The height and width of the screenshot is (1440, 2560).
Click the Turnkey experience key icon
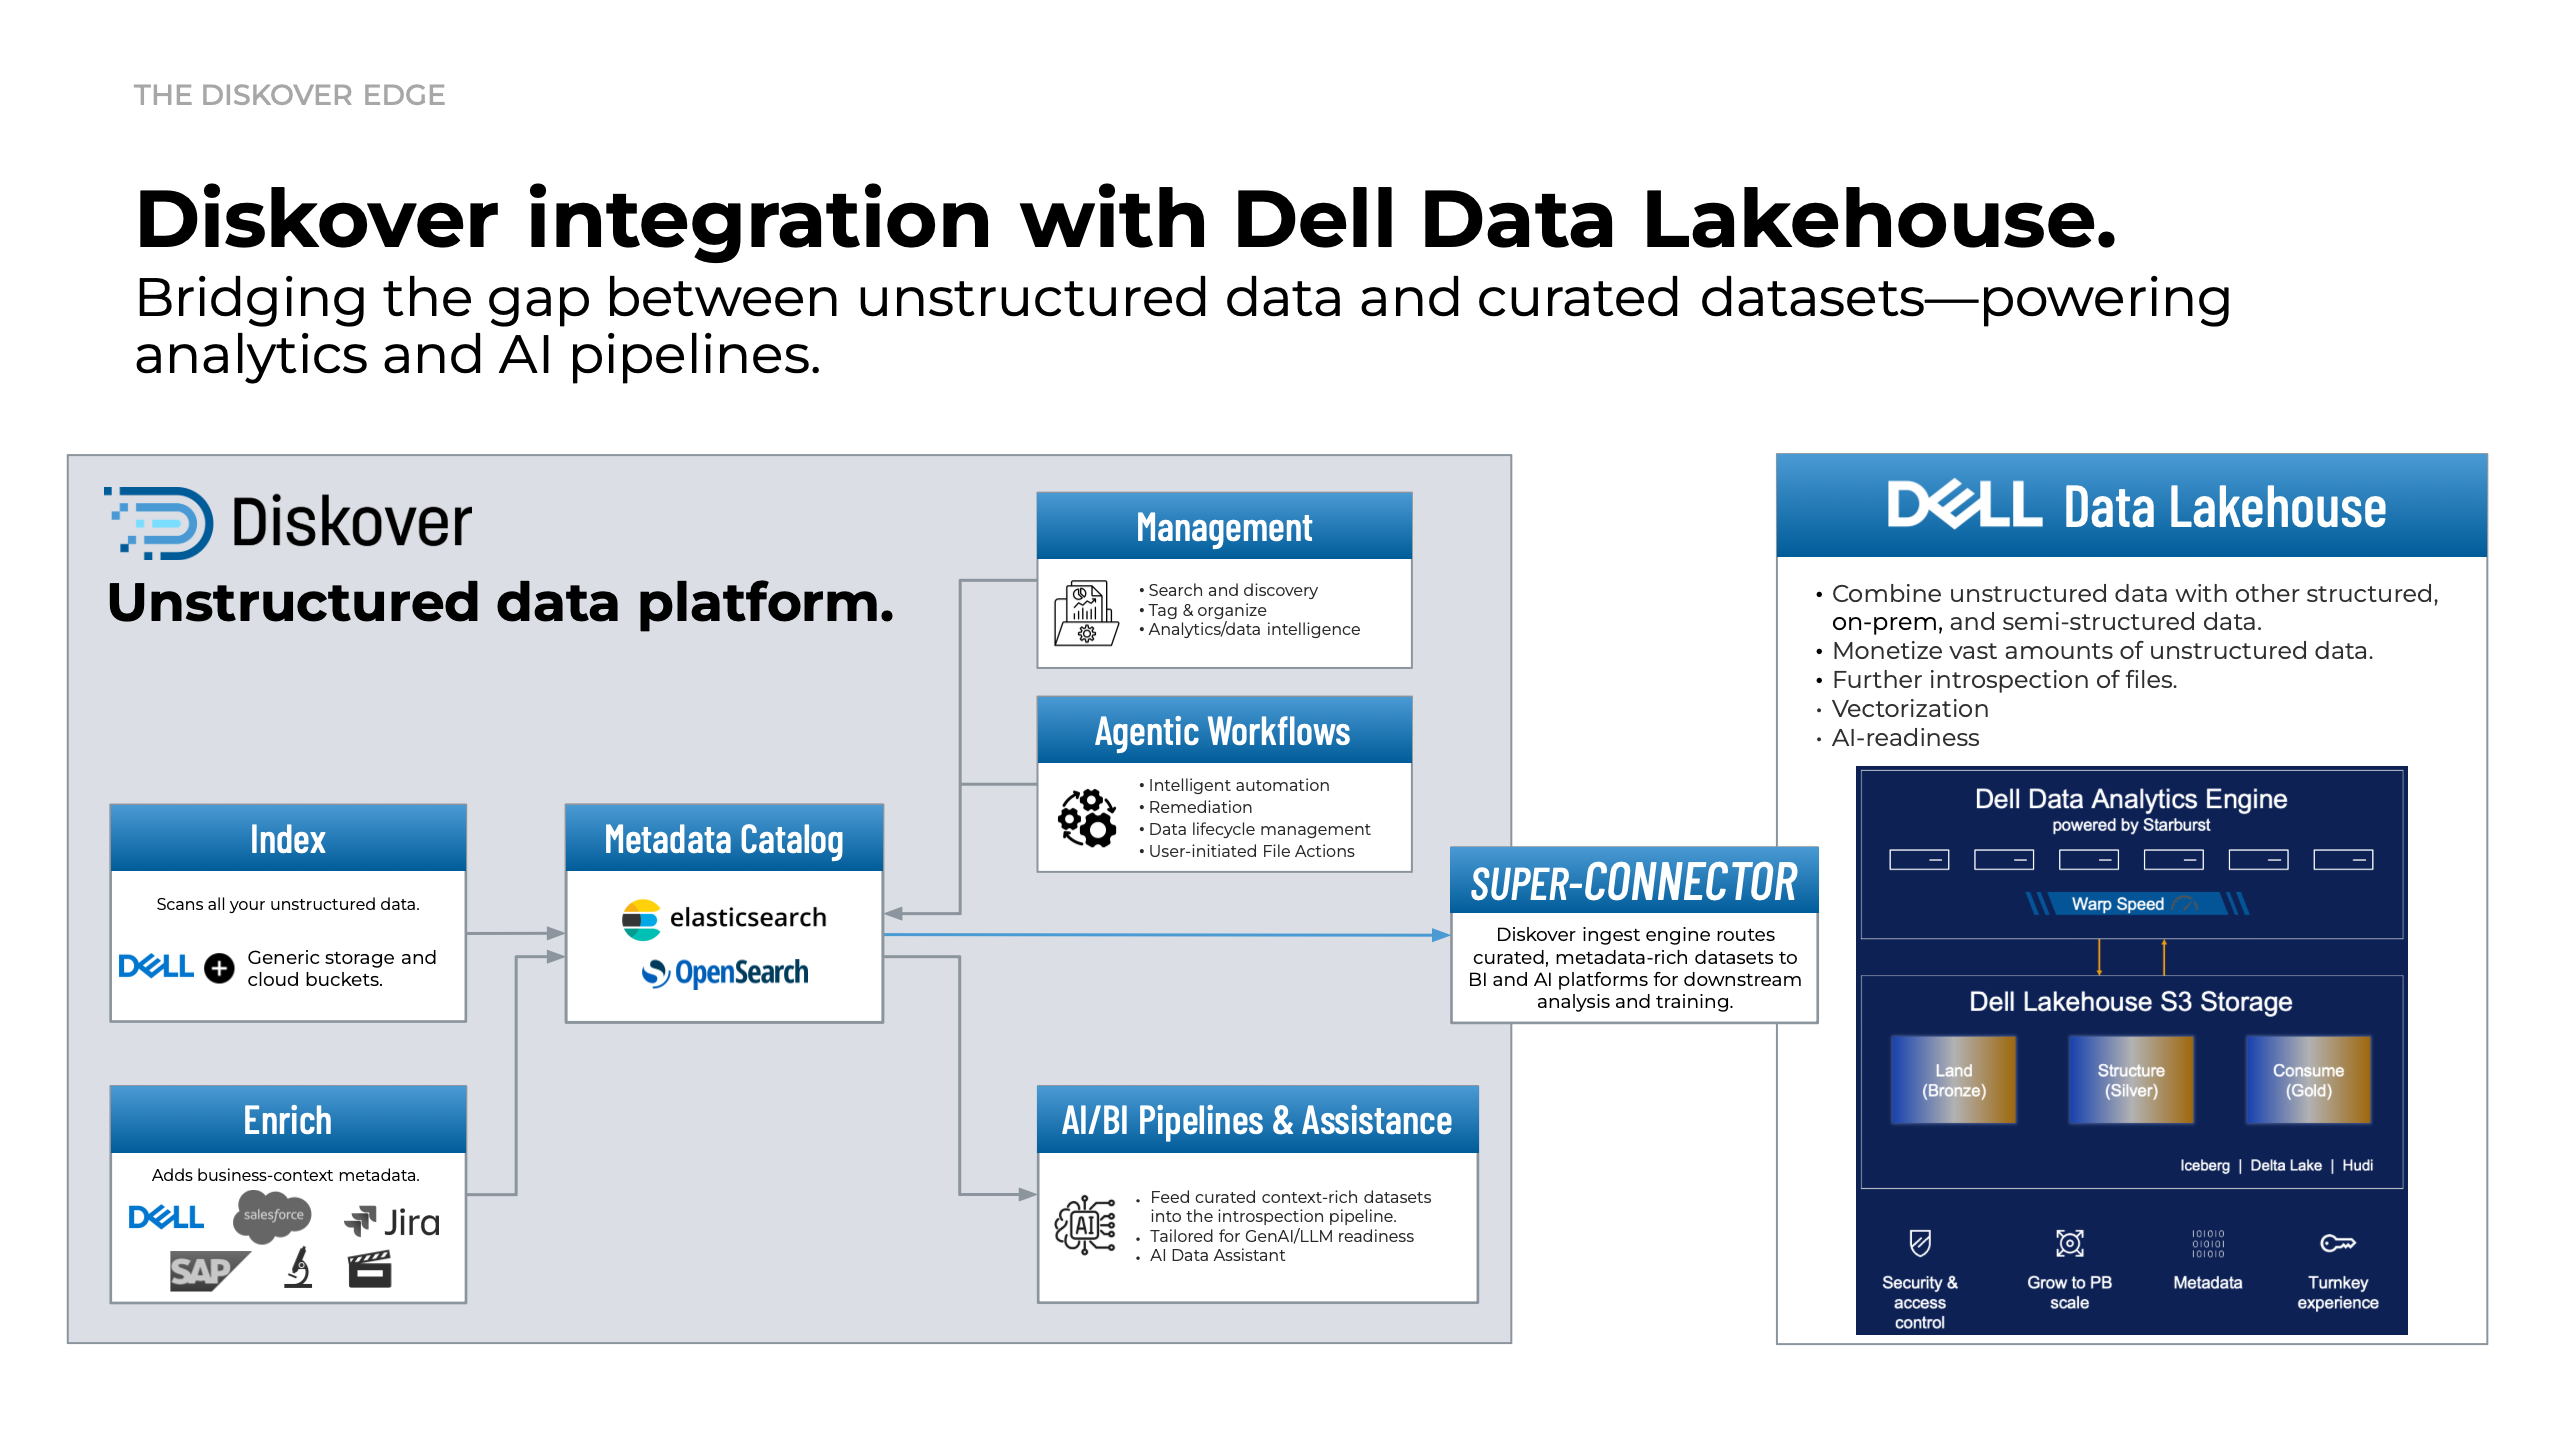click(2337, 1243)
